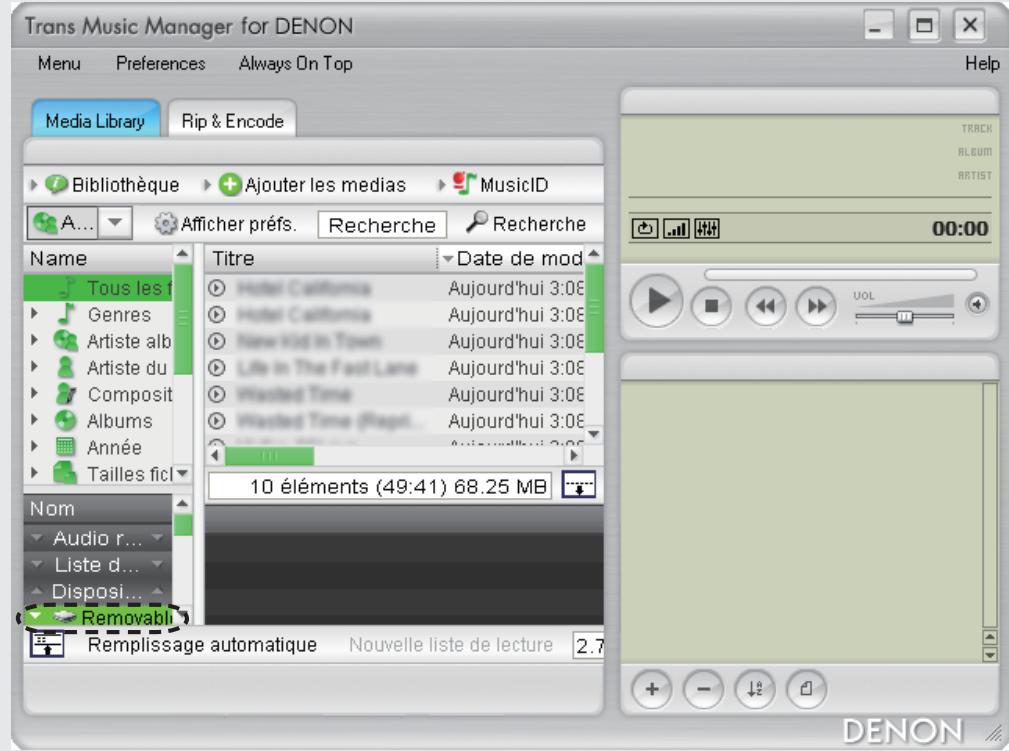This screenshot has width=1009, height=751.
Task: Start playback with the Play button
Action: pos(656,301)
